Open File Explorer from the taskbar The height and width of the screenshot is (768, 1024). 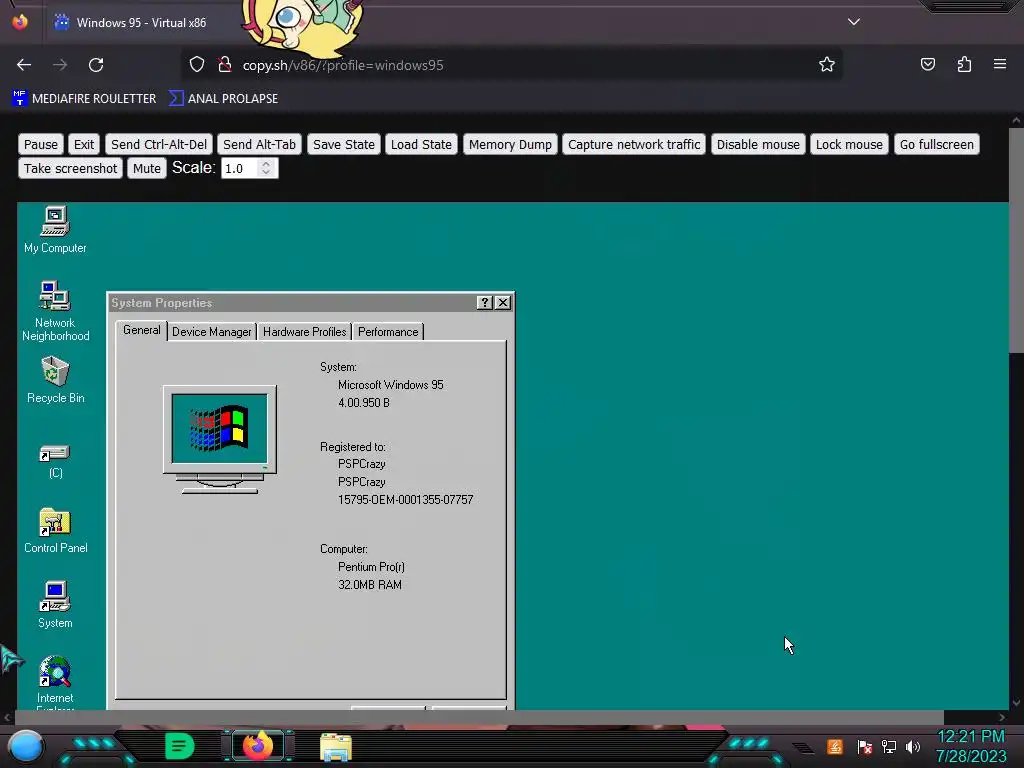coord(336,747)
